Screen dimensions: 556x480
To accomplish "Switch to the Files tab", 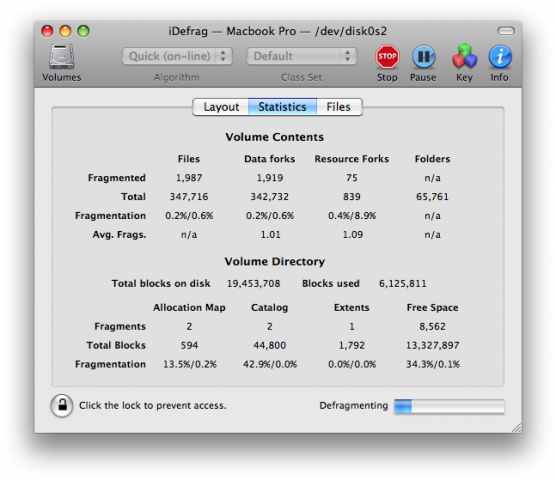I will (x=339, y=107).
